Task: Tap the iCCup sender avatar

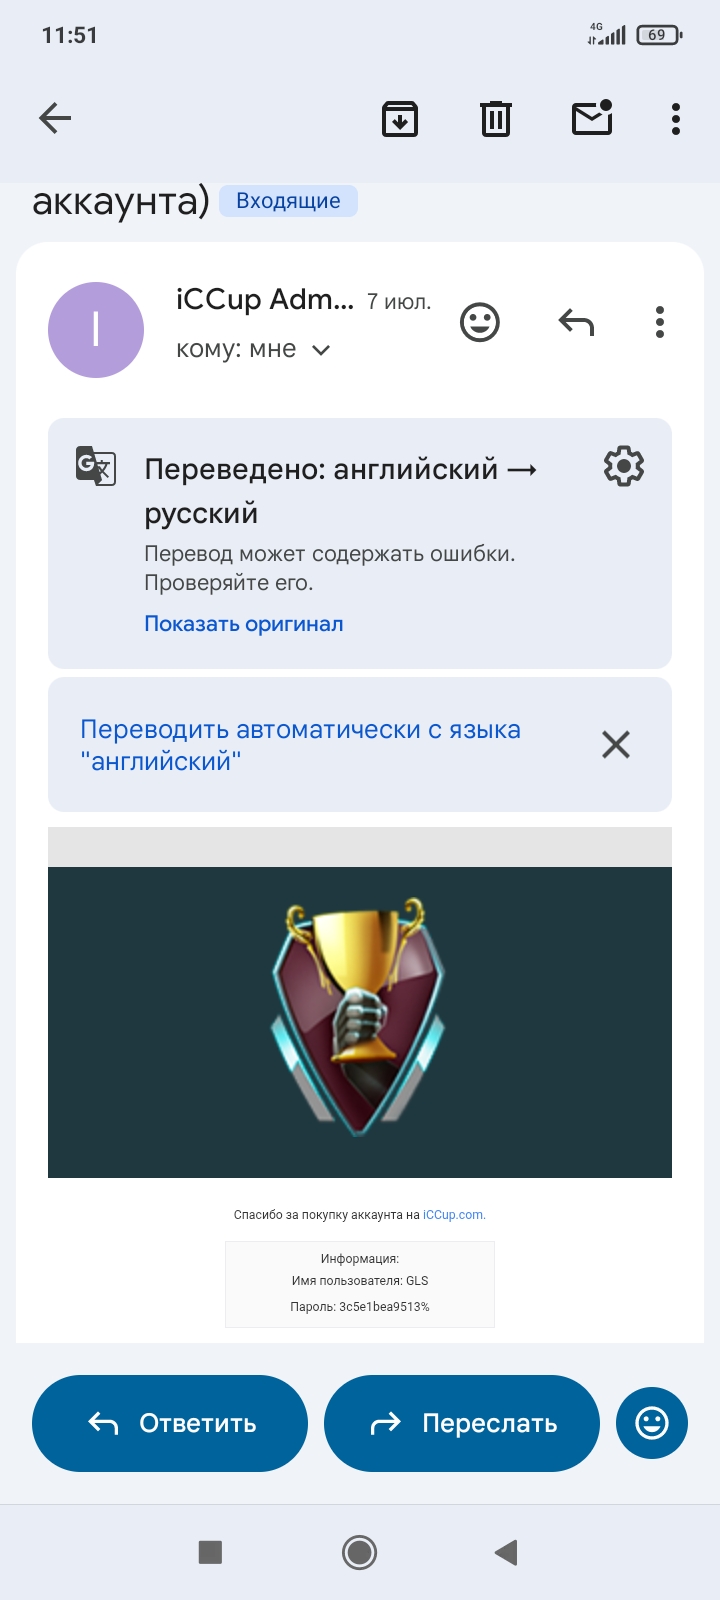Action: (x=96, y=330)
